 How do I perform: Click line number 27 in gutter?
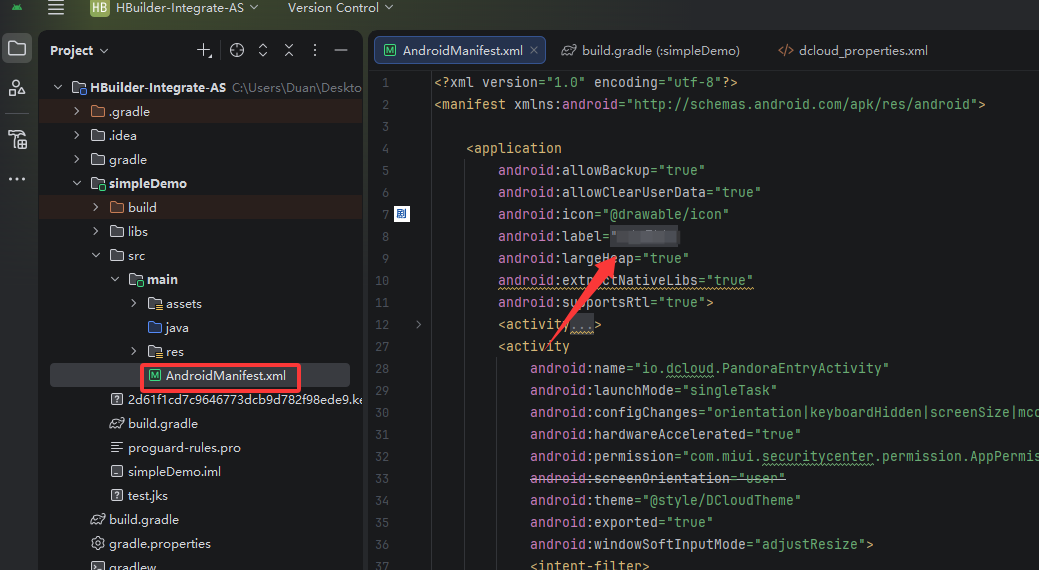[x=382, y=347]
